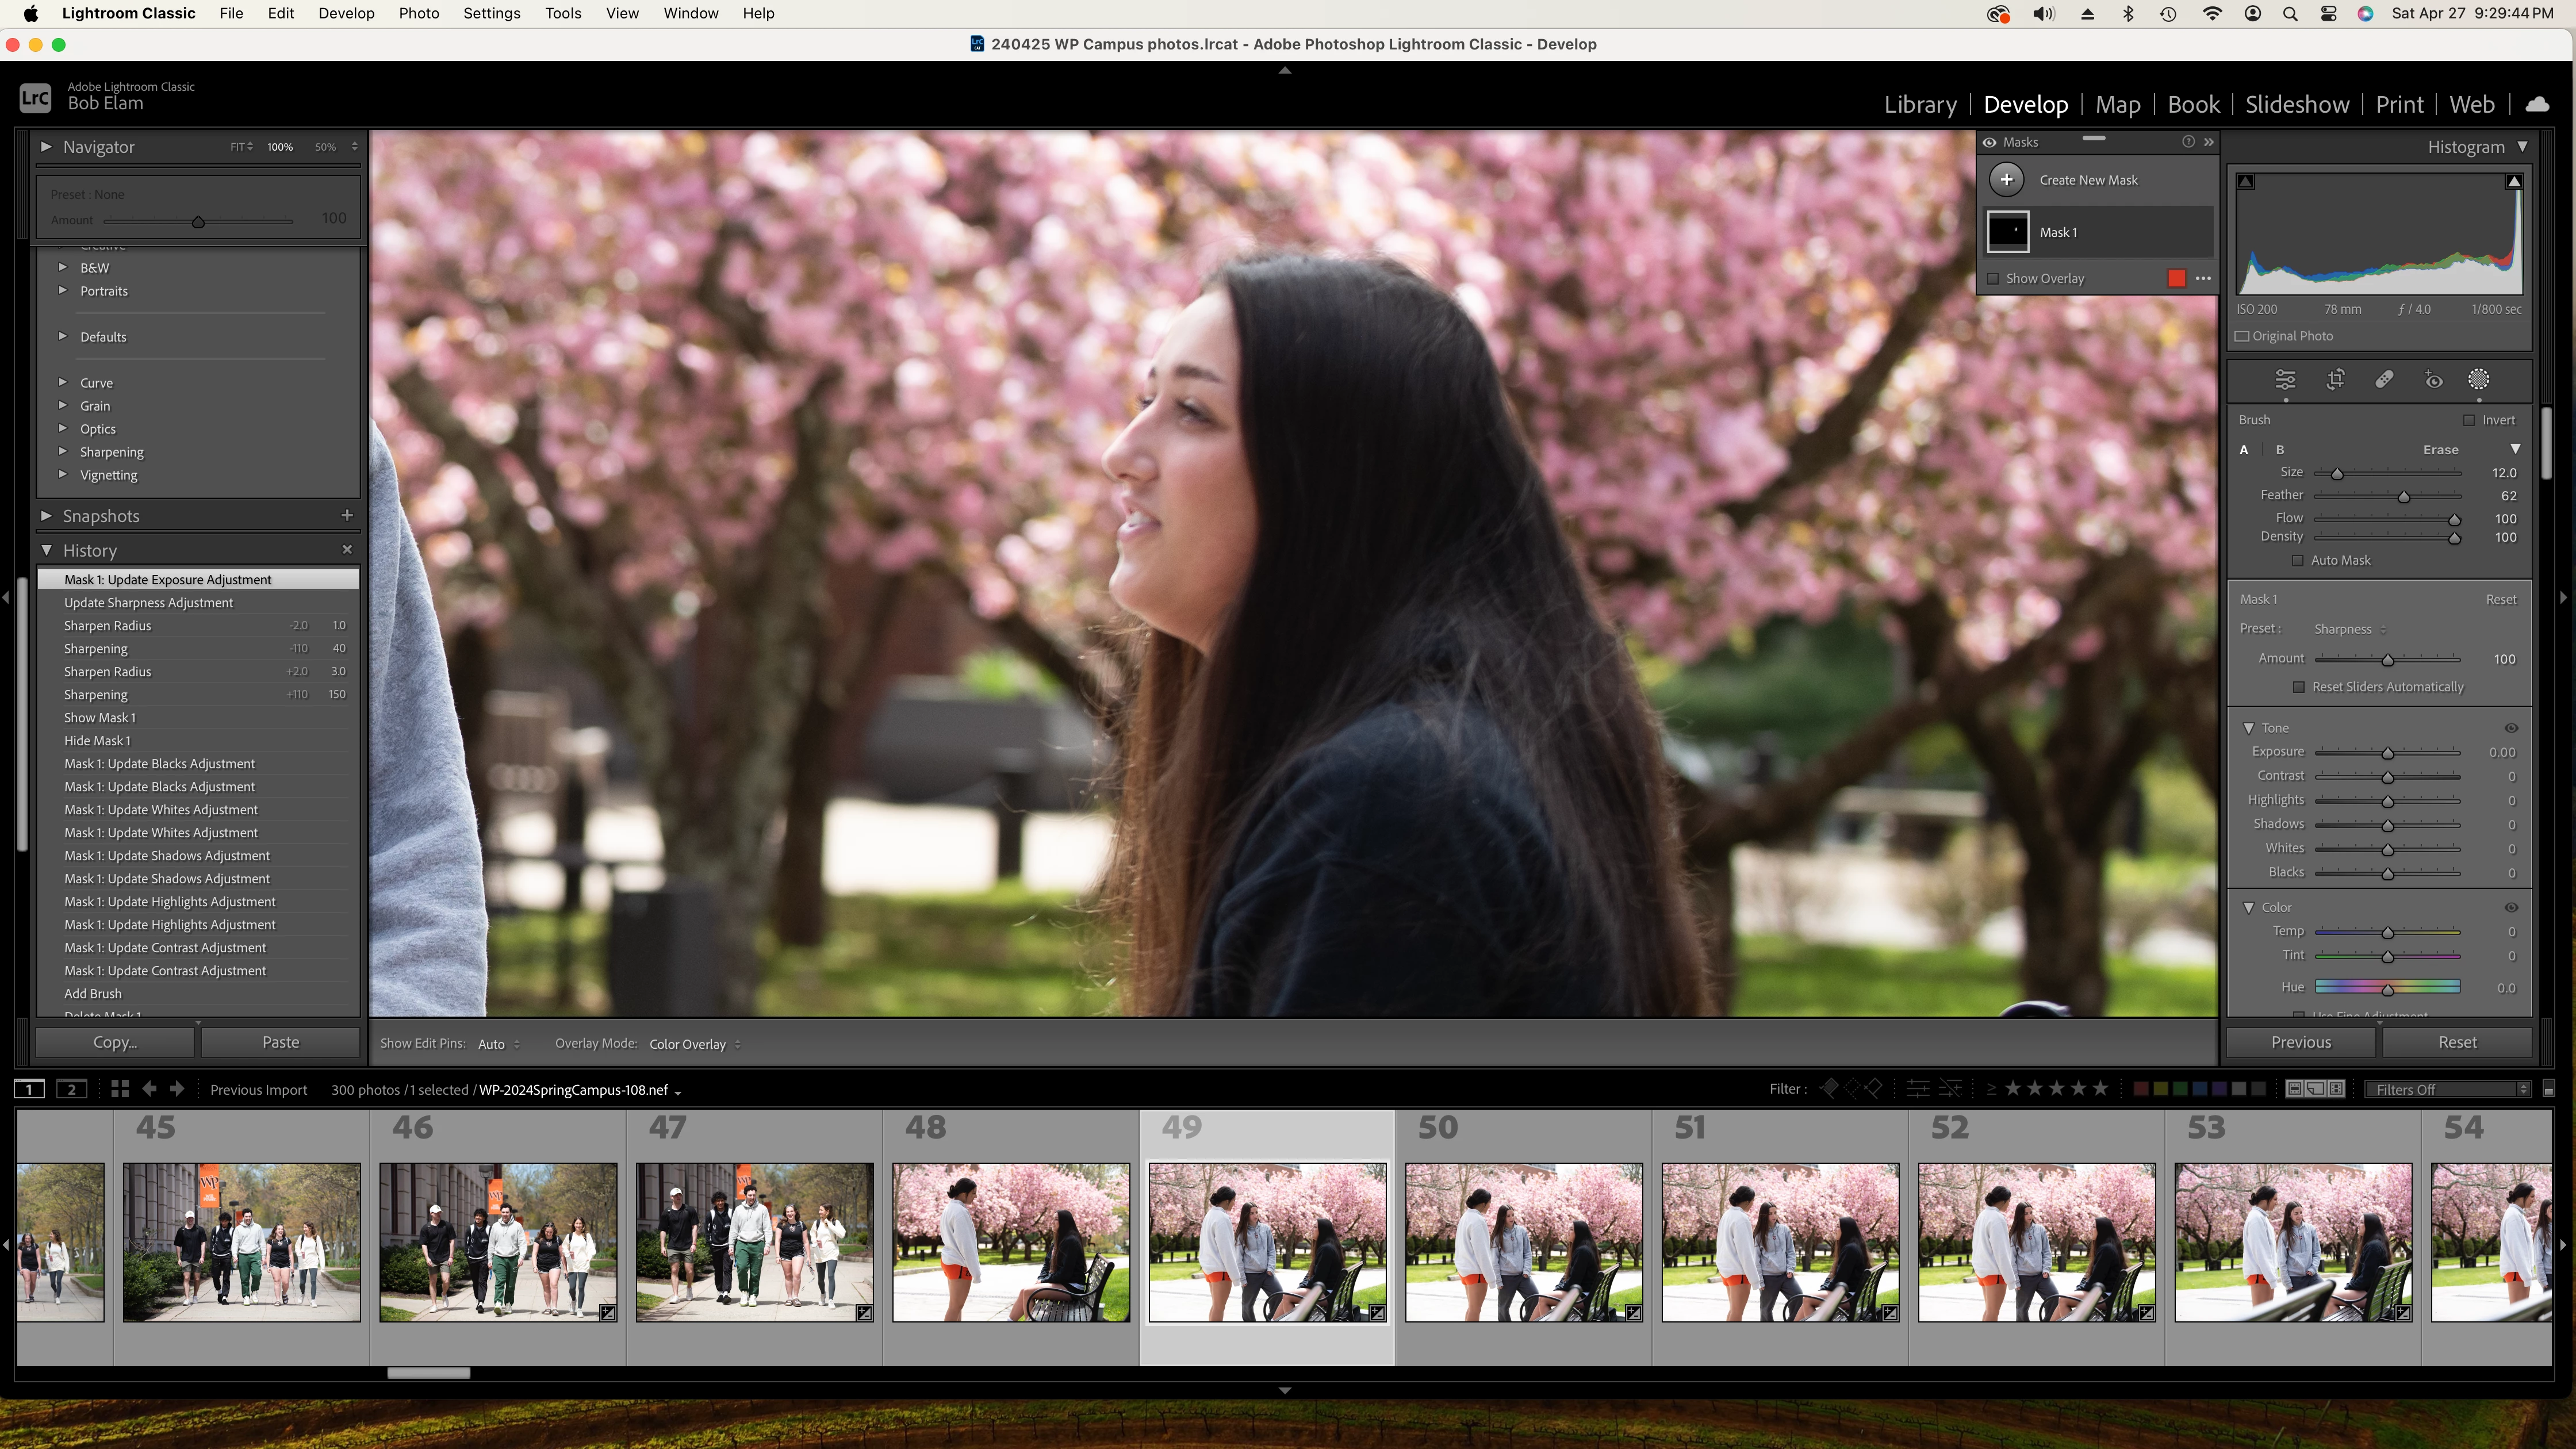
Task: Enable the Show Overlay checkbox
Action: 1993,279
